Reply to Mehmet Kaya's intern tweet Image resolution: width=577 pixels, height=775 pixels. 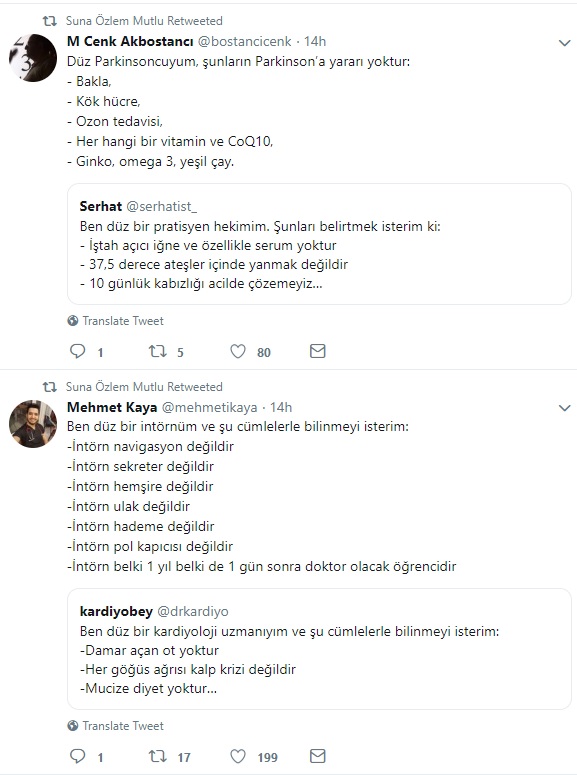pos(78,756)
